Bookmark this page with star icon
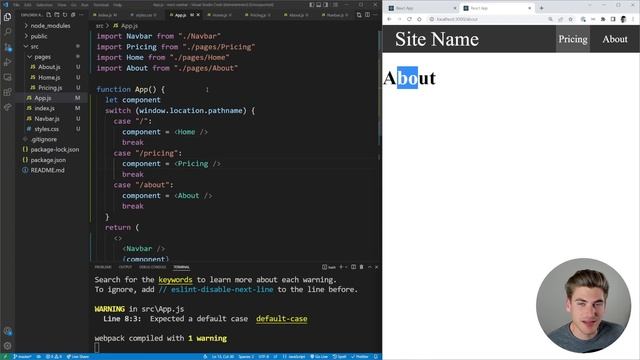Image resolution: width=640 pixels, height=360 pixels. [571, 19]
